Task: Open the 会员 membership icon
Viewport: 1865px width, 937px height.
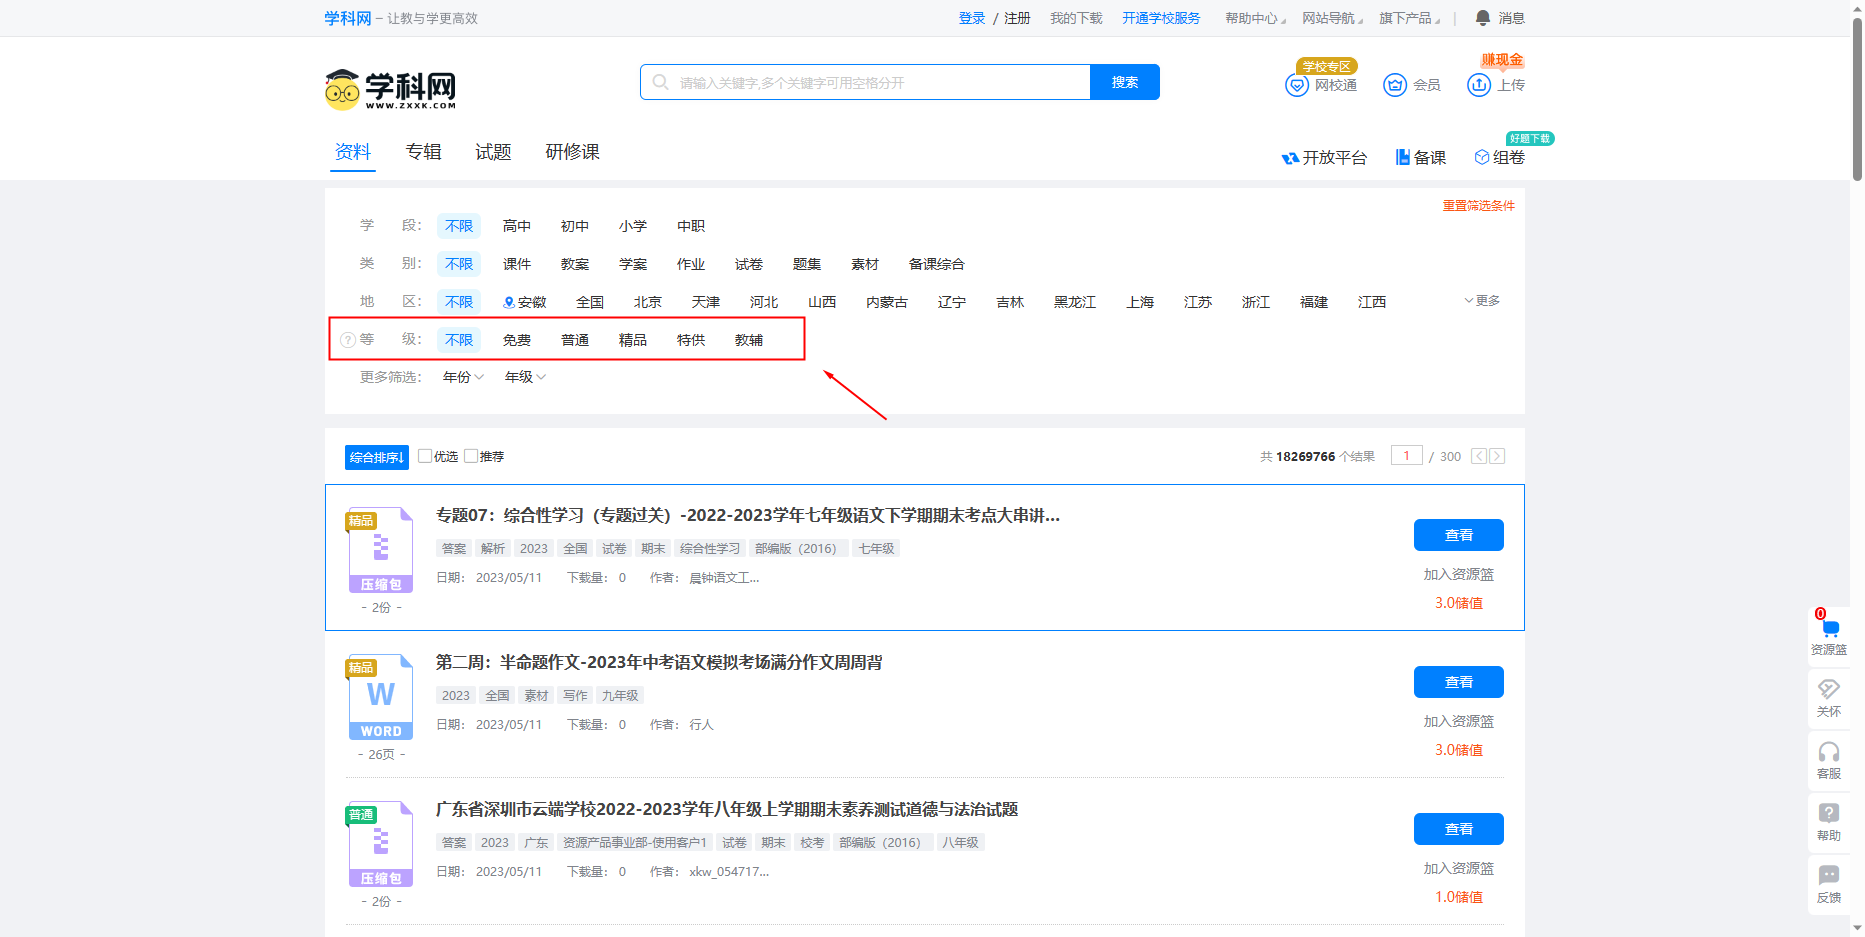Action: (x=1394, y=85)
